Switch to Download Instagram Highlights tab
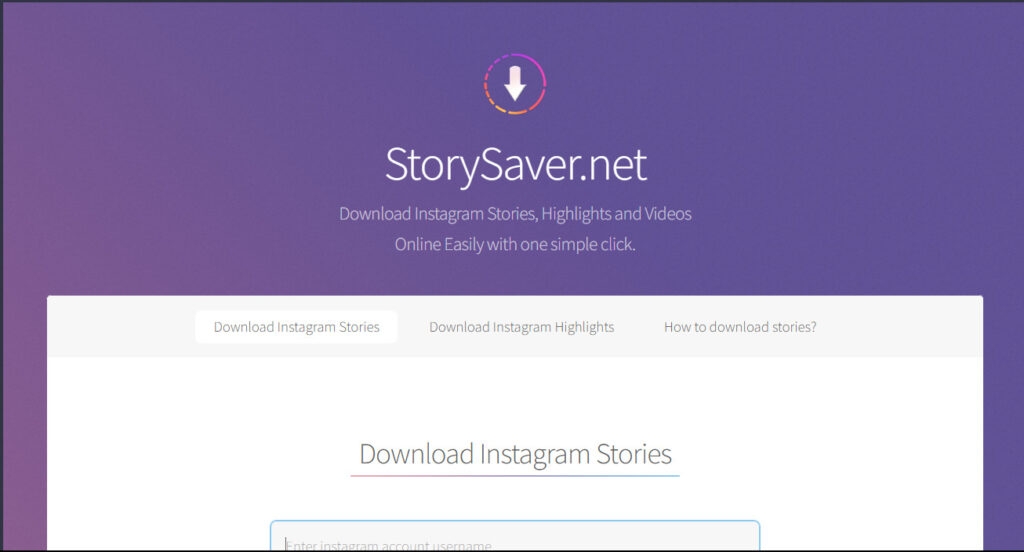The width and height of the screenshot is (1024, 552). (521, 327)
